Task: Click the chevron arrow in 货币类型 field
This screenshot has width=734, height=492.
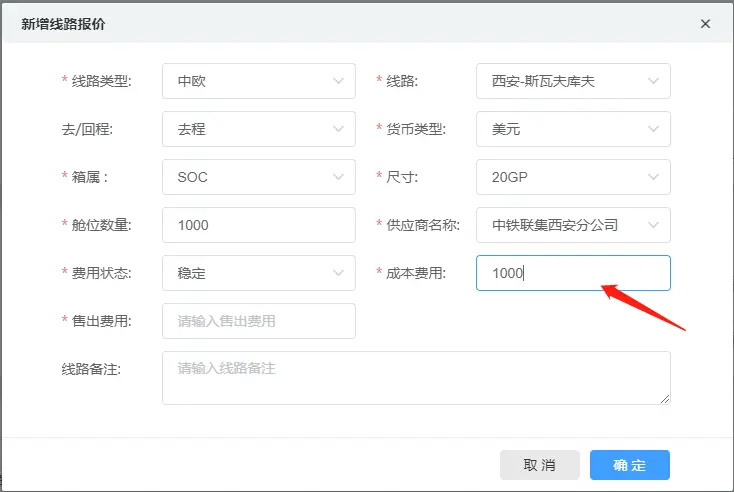Action: pos(653,129)
